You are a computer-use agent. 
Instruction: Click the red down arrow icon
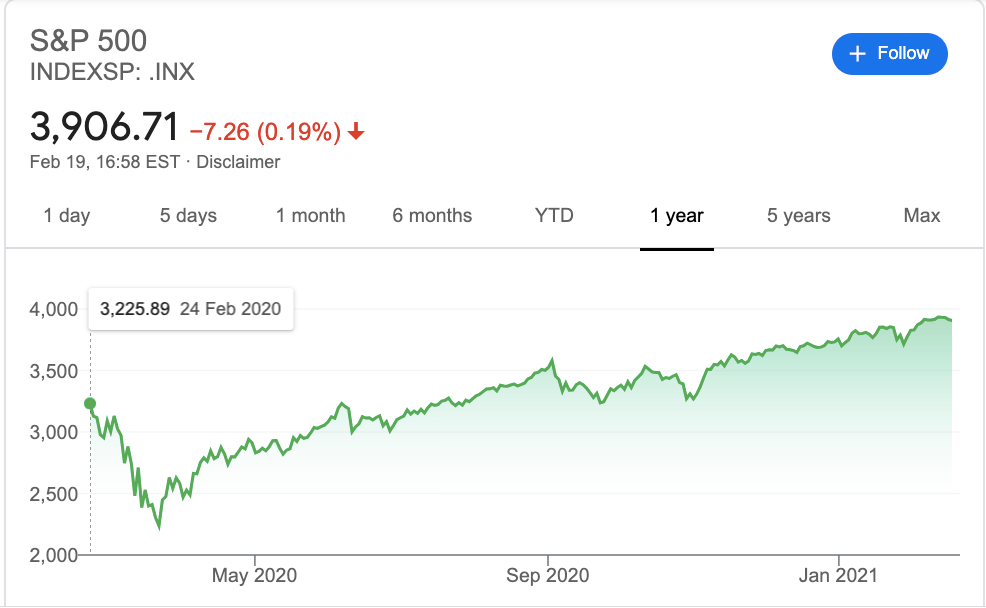point(357,131)
